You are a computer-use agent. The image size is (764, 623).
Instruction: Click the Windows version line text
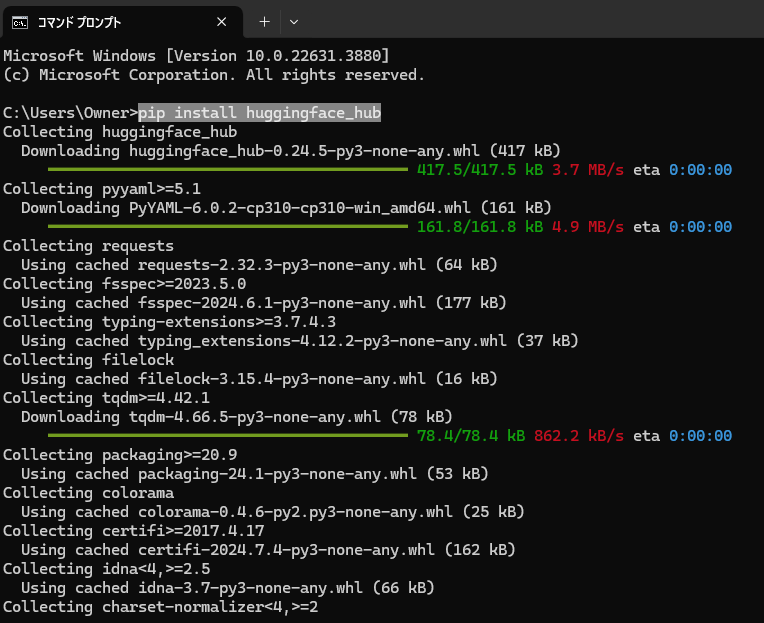(x=196, y=56)
